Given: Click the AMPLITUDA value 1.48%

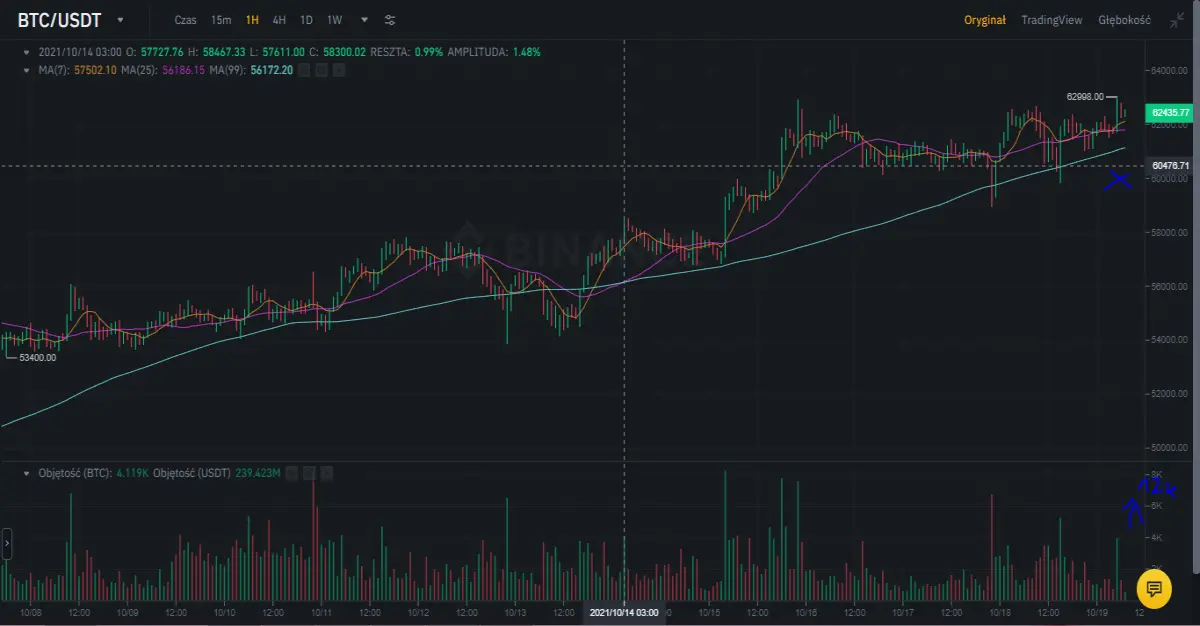Looking at the screenshot, I should coord(527,51).
